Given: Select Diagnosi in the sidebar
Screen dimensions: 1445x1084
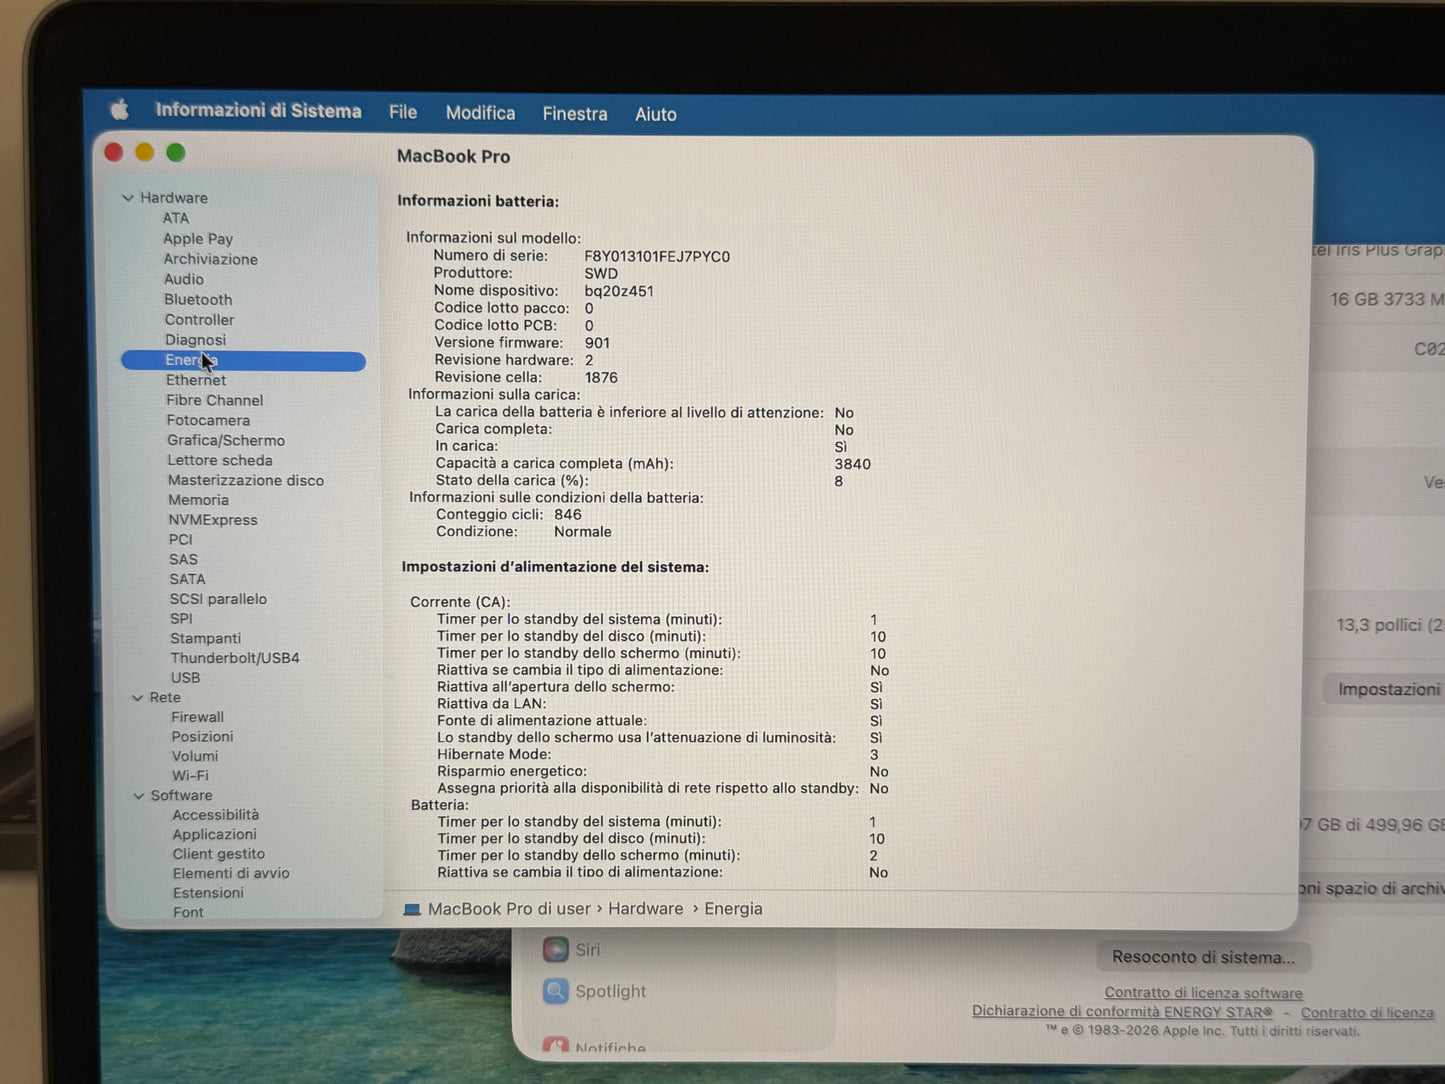Looking at the screenshot, I should (195, 340).
